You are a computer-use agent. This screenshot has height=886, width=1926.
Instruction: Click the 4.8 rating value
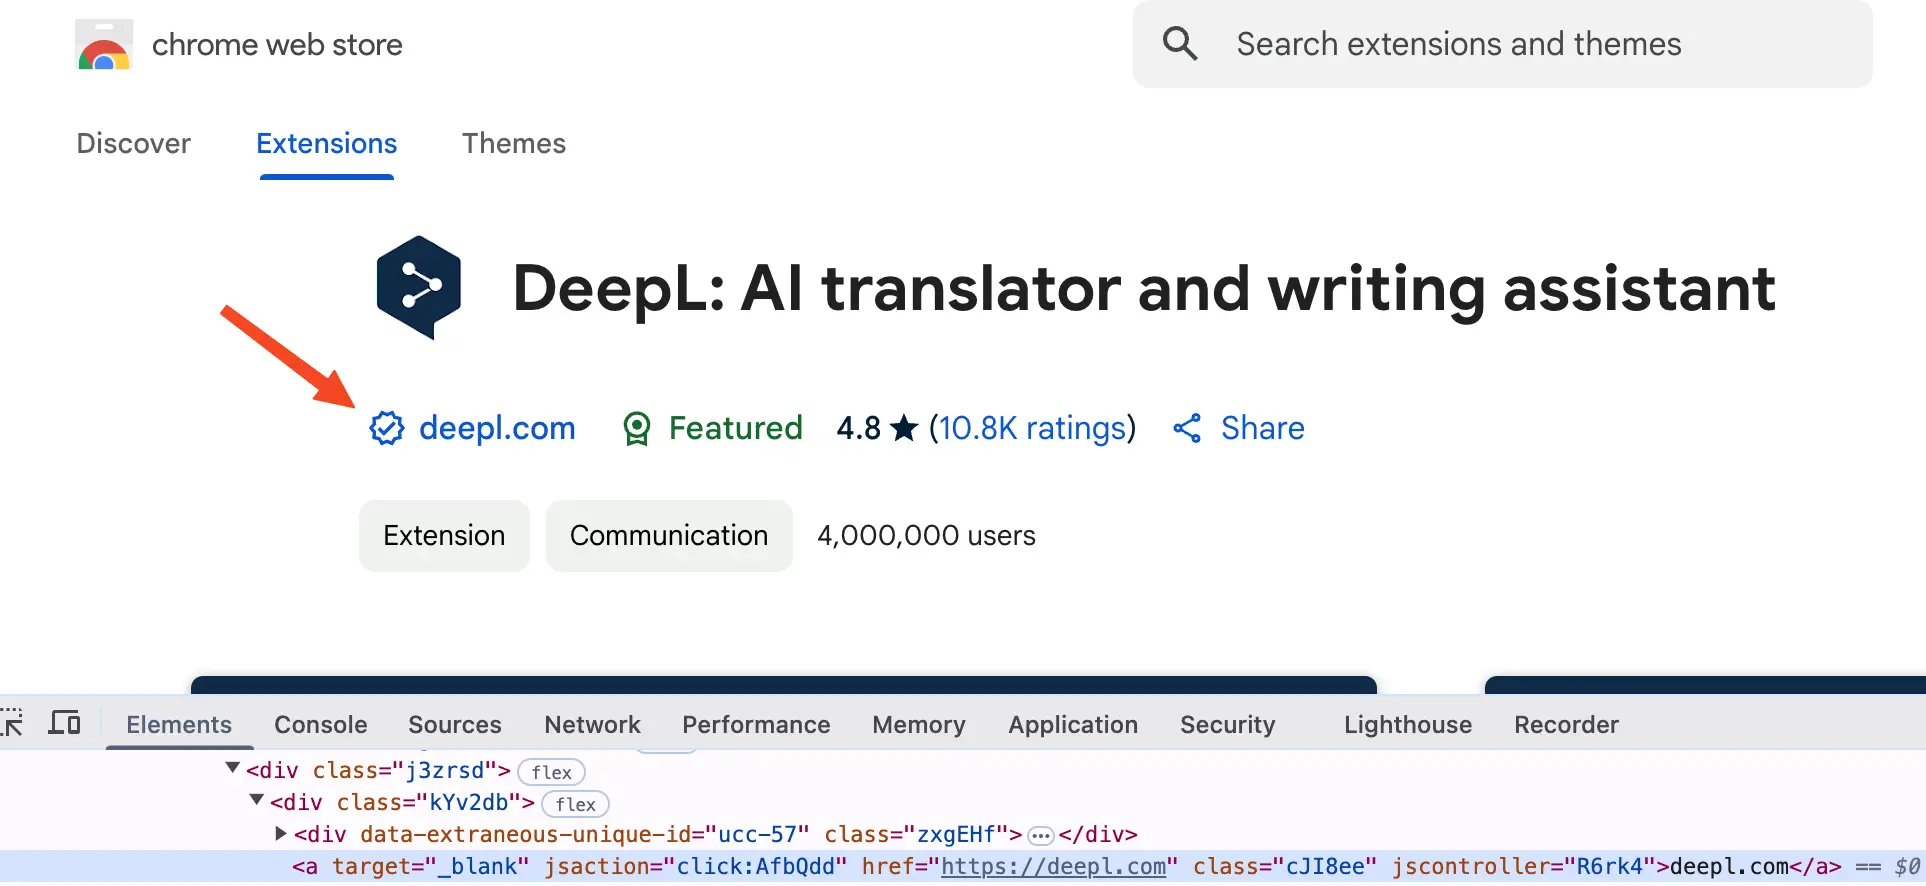(x=859, y=428)
